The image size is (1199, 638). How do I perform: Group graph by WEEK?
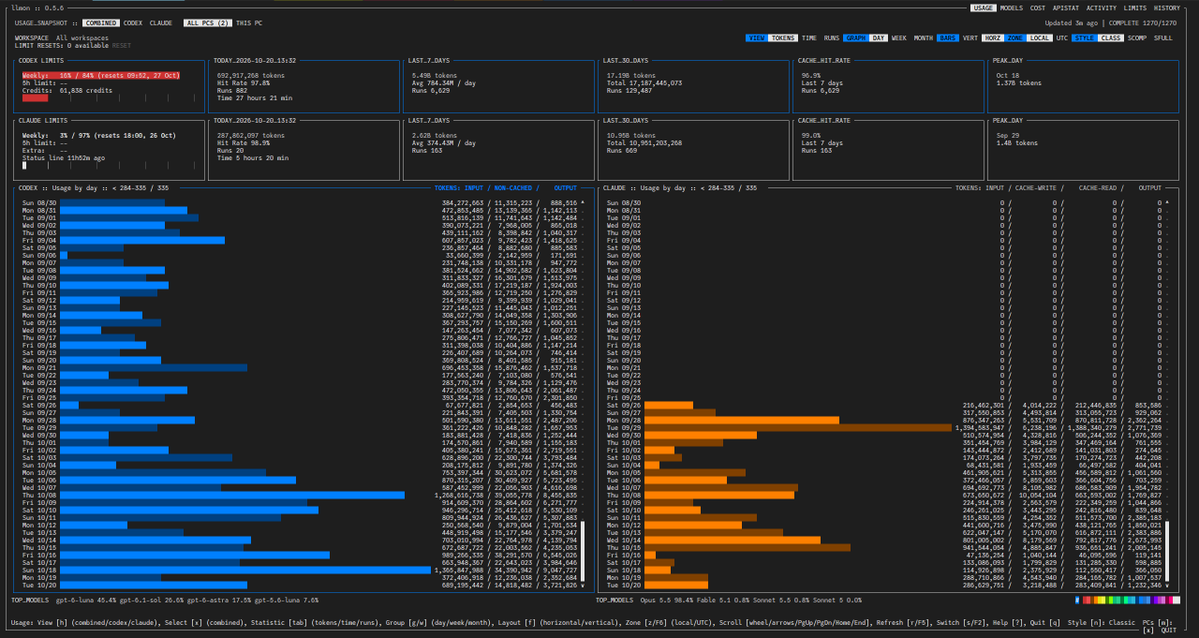(x=899, y=38)
